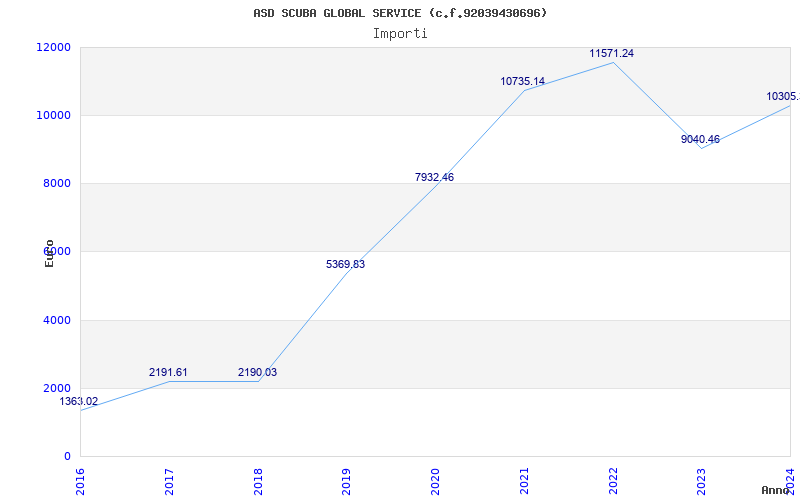Image resolution: width=800 pixels, height=500 pixels.
Task: Click the 2017 x-axis label
Action: point(169,481)
